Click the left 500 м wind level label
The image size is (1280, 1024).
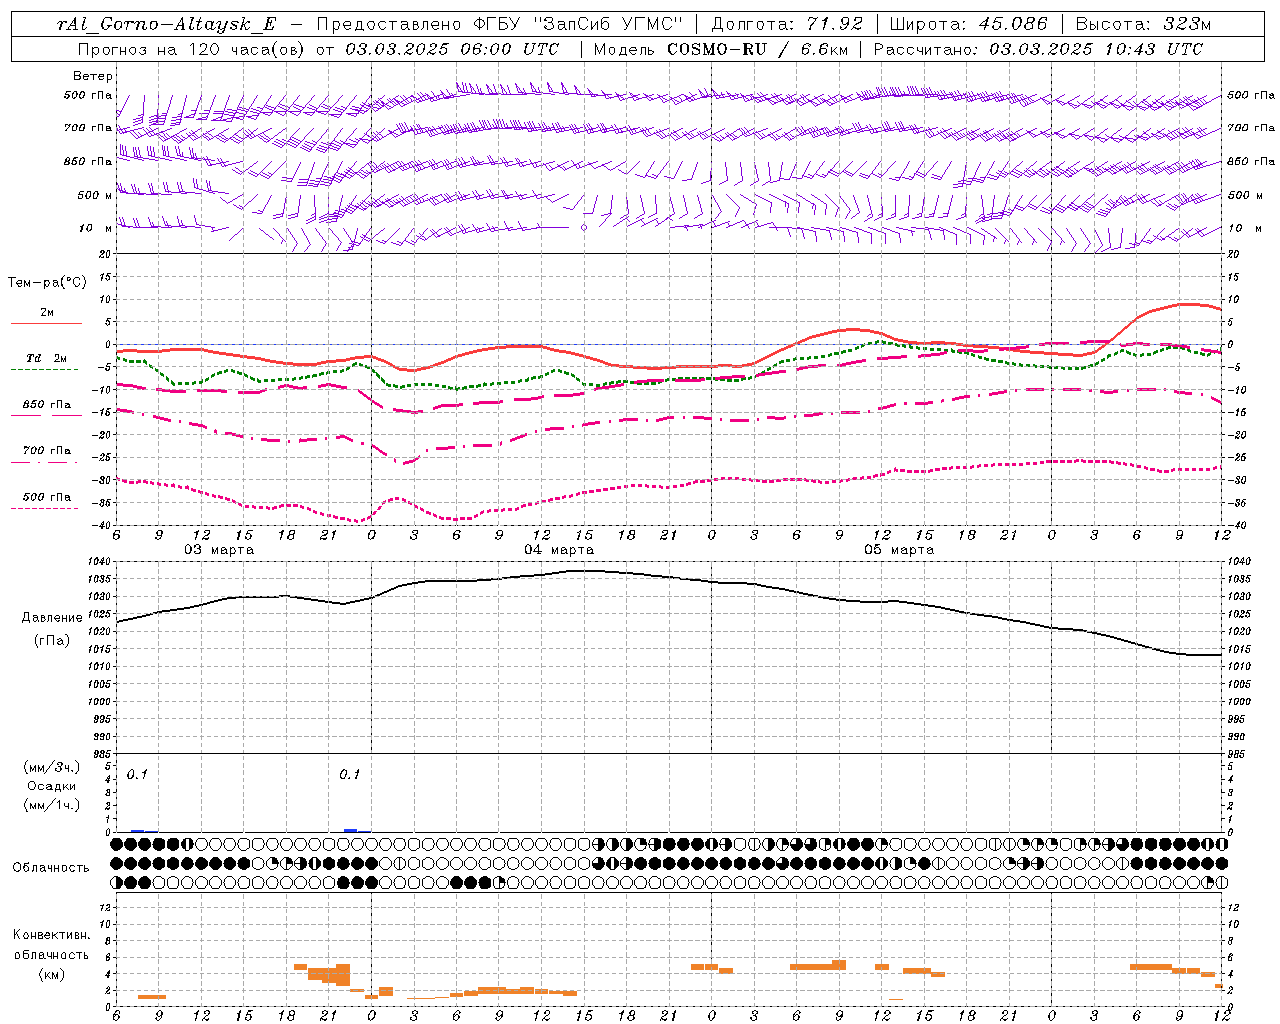click(95, 195)
